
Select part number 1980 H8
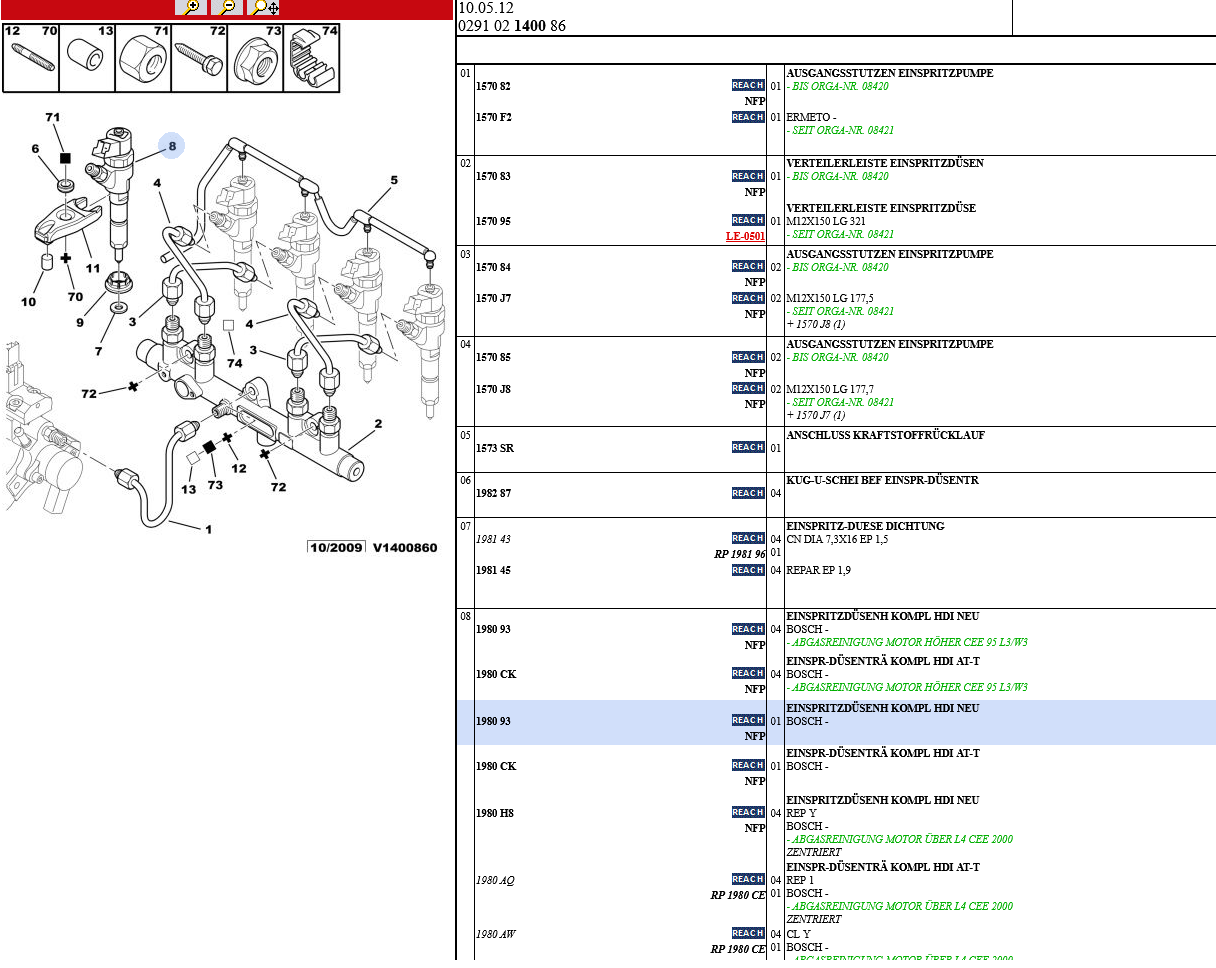coord(494,814)
